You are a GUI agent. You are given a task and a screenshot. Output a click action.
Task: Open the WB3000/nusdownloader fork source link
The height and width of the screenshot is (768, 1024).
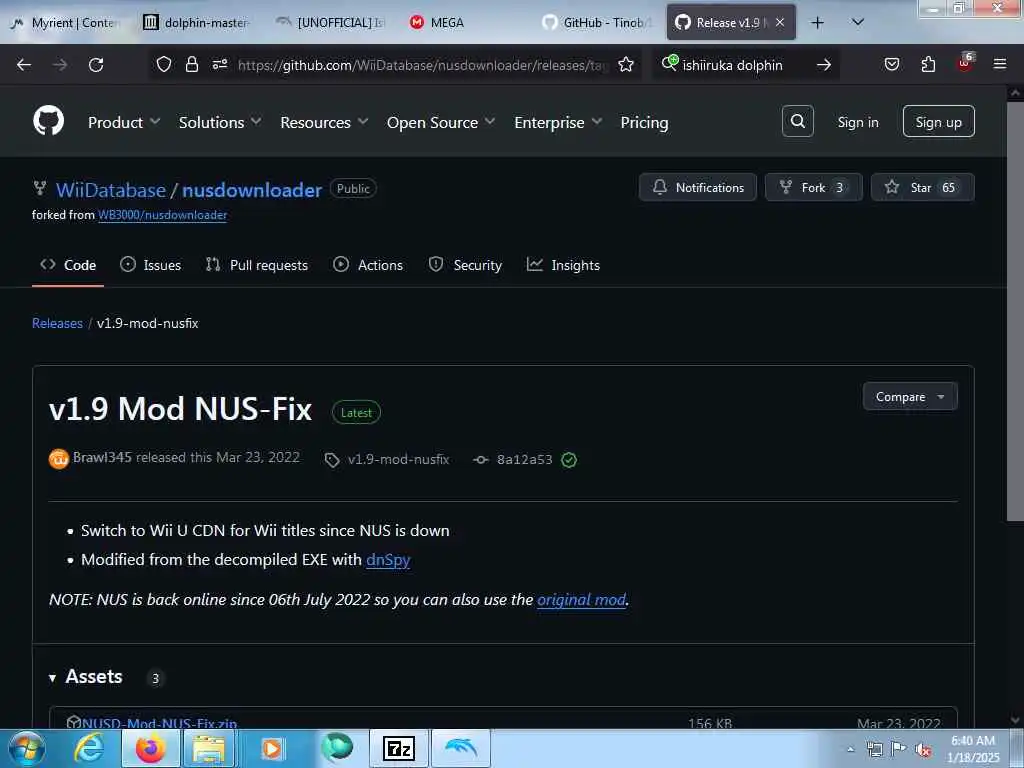(163, 215)
